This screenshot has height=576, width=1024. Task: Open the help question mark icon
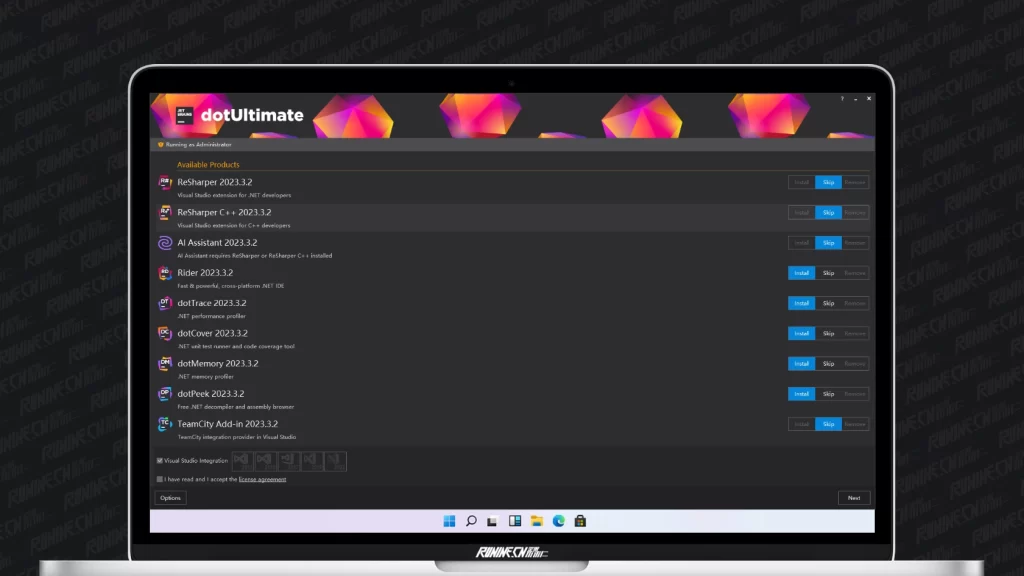coord(843,99)
